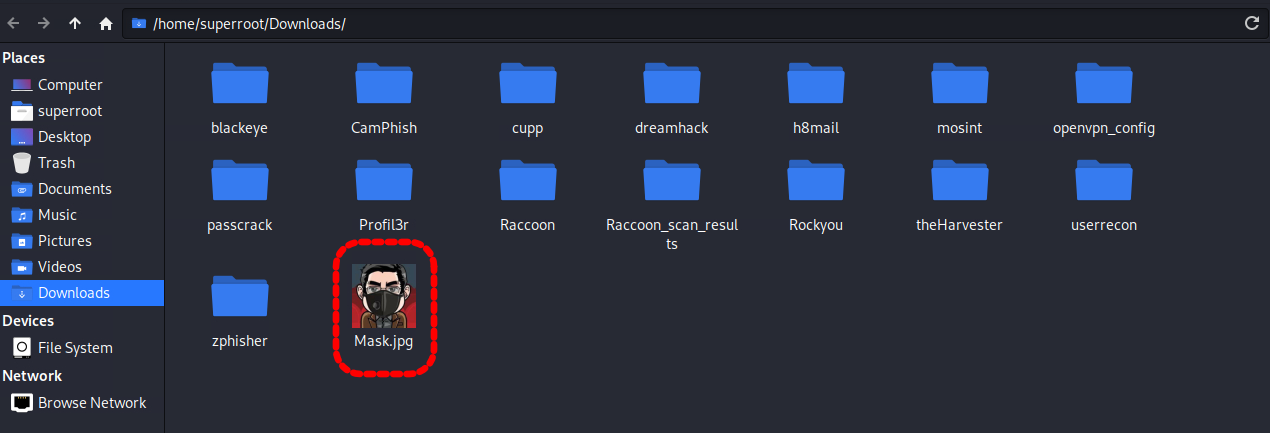This screenshot has width=1270, height=433.
Task: Select the Mask.jpg image thumbnail
Action: click(384, 296)
